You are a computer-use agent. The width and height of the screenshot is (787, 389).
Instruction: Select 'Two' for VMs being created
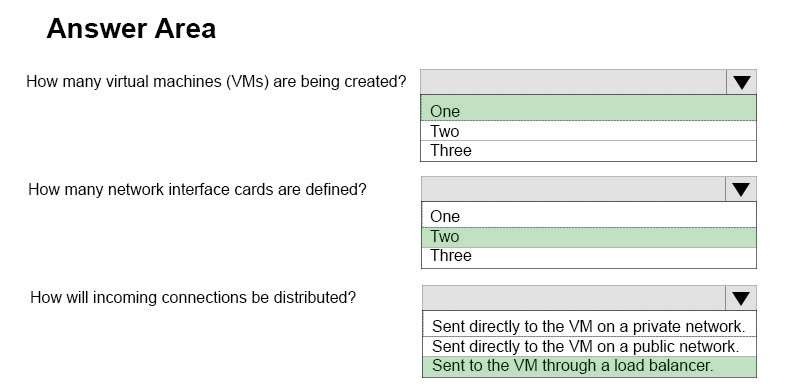[x=588, y=131]
